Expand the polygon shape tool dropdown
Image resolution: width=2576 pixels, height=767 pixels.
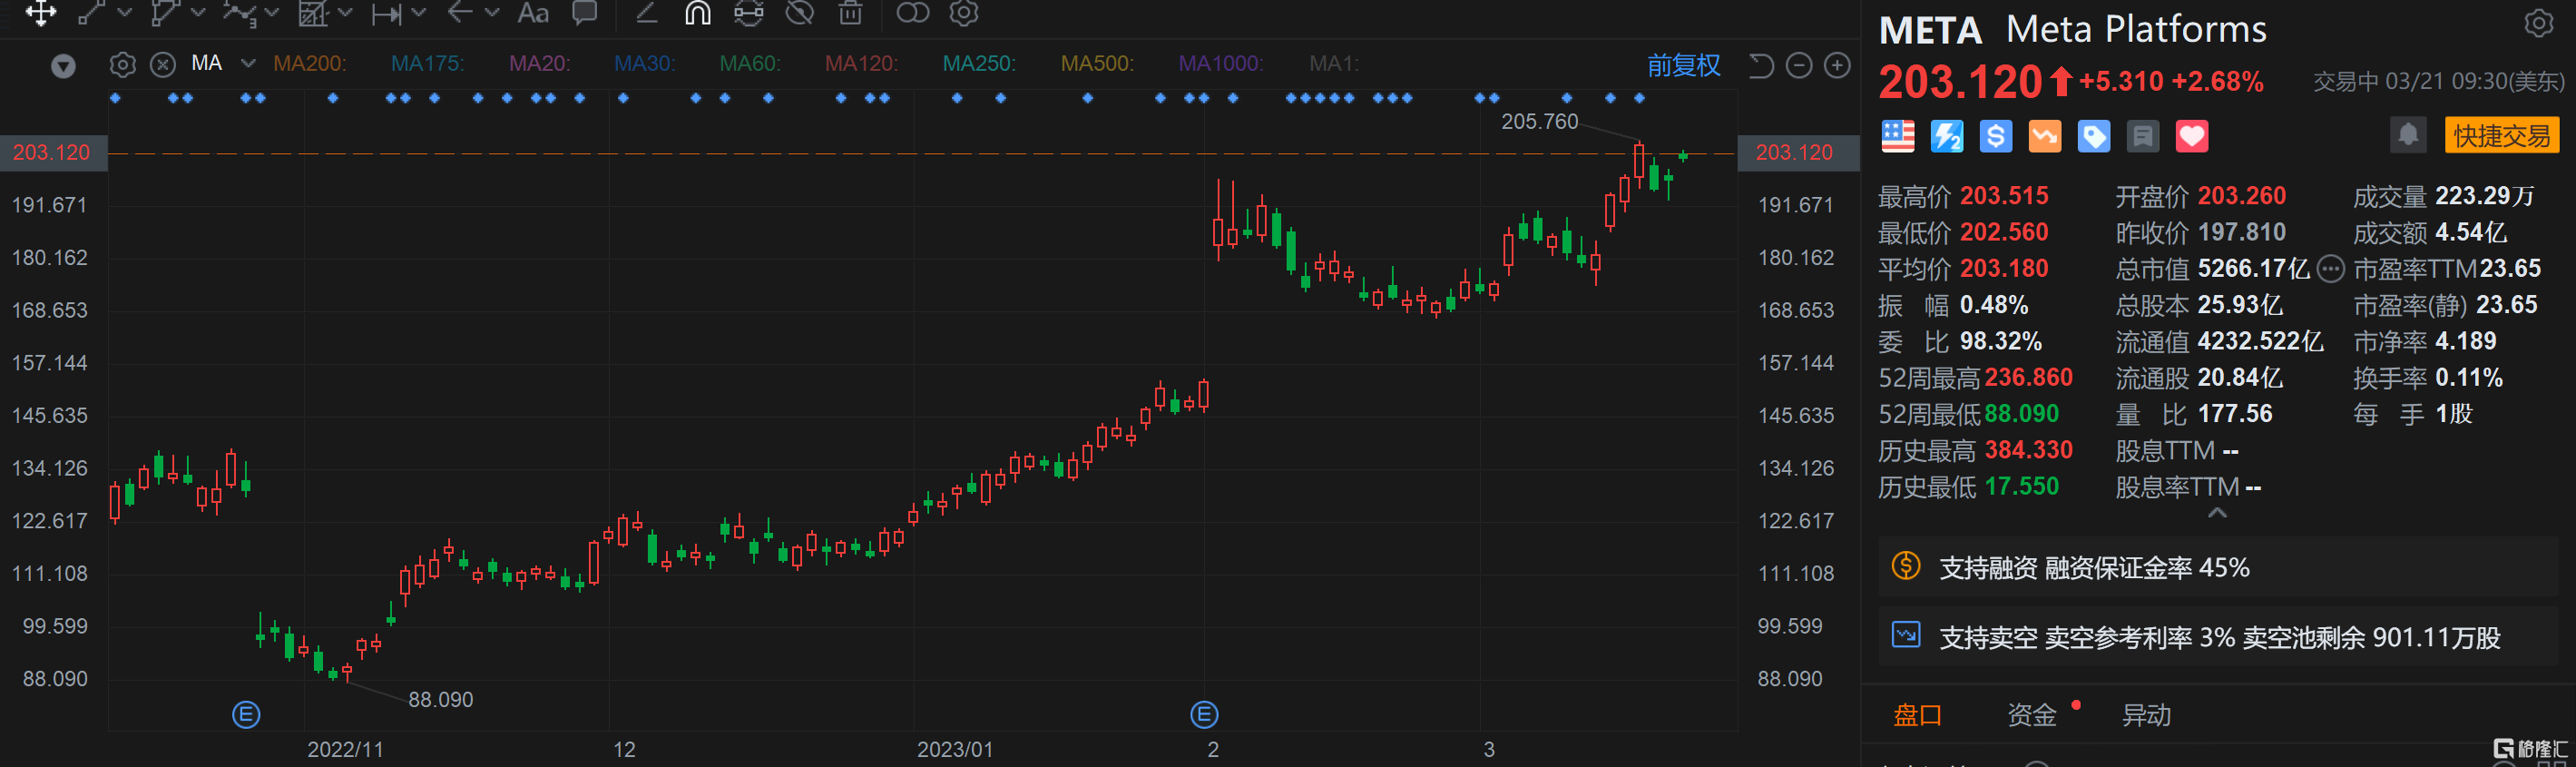point(198,13)
